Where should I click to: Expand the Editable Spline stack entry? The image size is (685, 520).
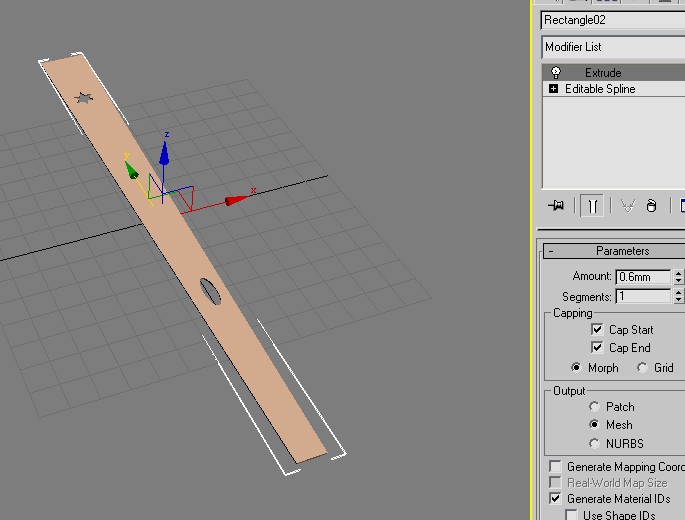[x=553, y=89]
